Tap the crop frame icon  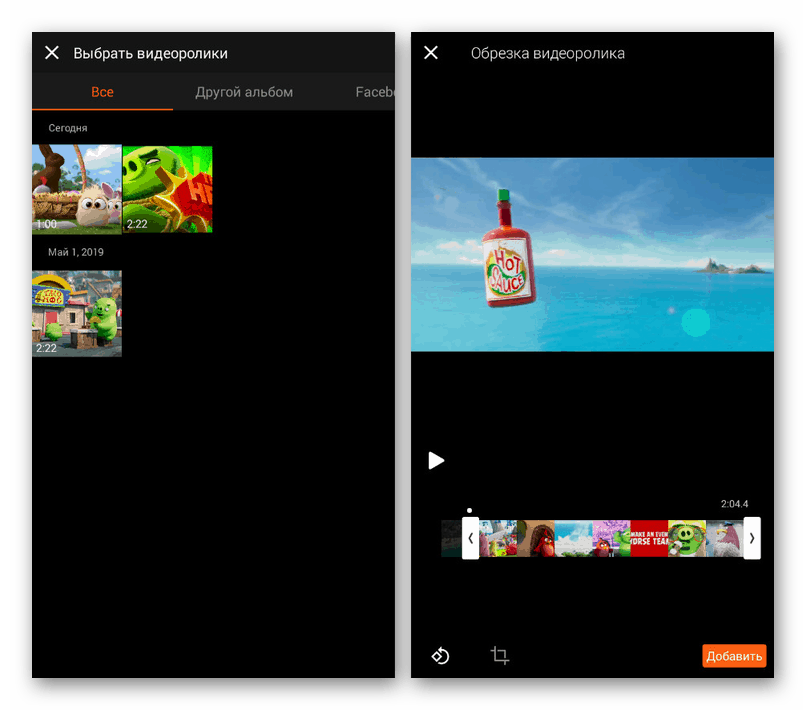click(500, 656)
